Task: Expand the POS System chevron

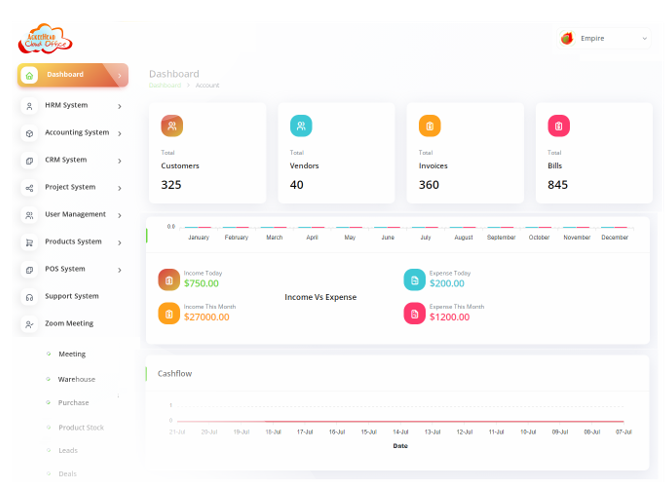Action: pyautogui.click(x=119, y=270)
